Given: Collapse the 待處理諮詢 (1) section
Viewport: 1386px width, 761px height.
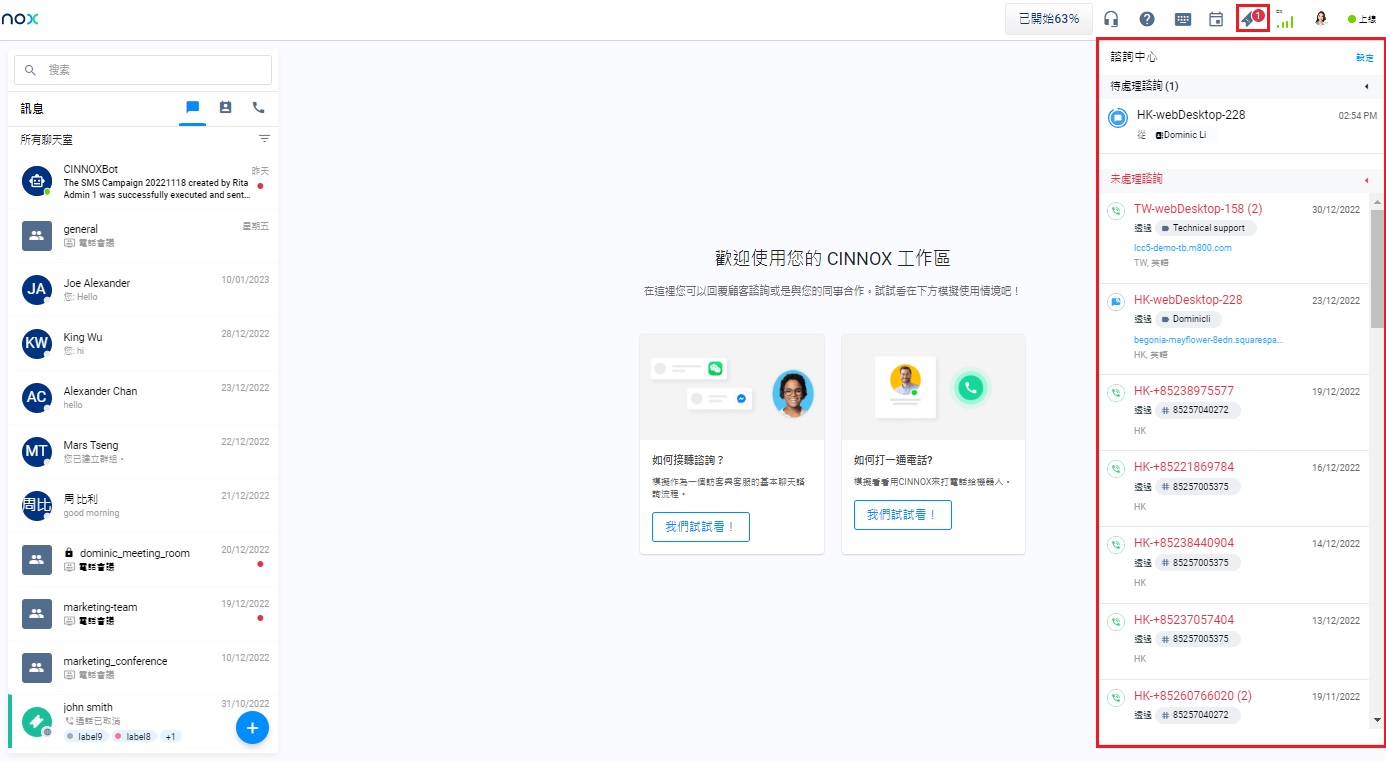Looking at the screenshot, I should pos(1366,86).
